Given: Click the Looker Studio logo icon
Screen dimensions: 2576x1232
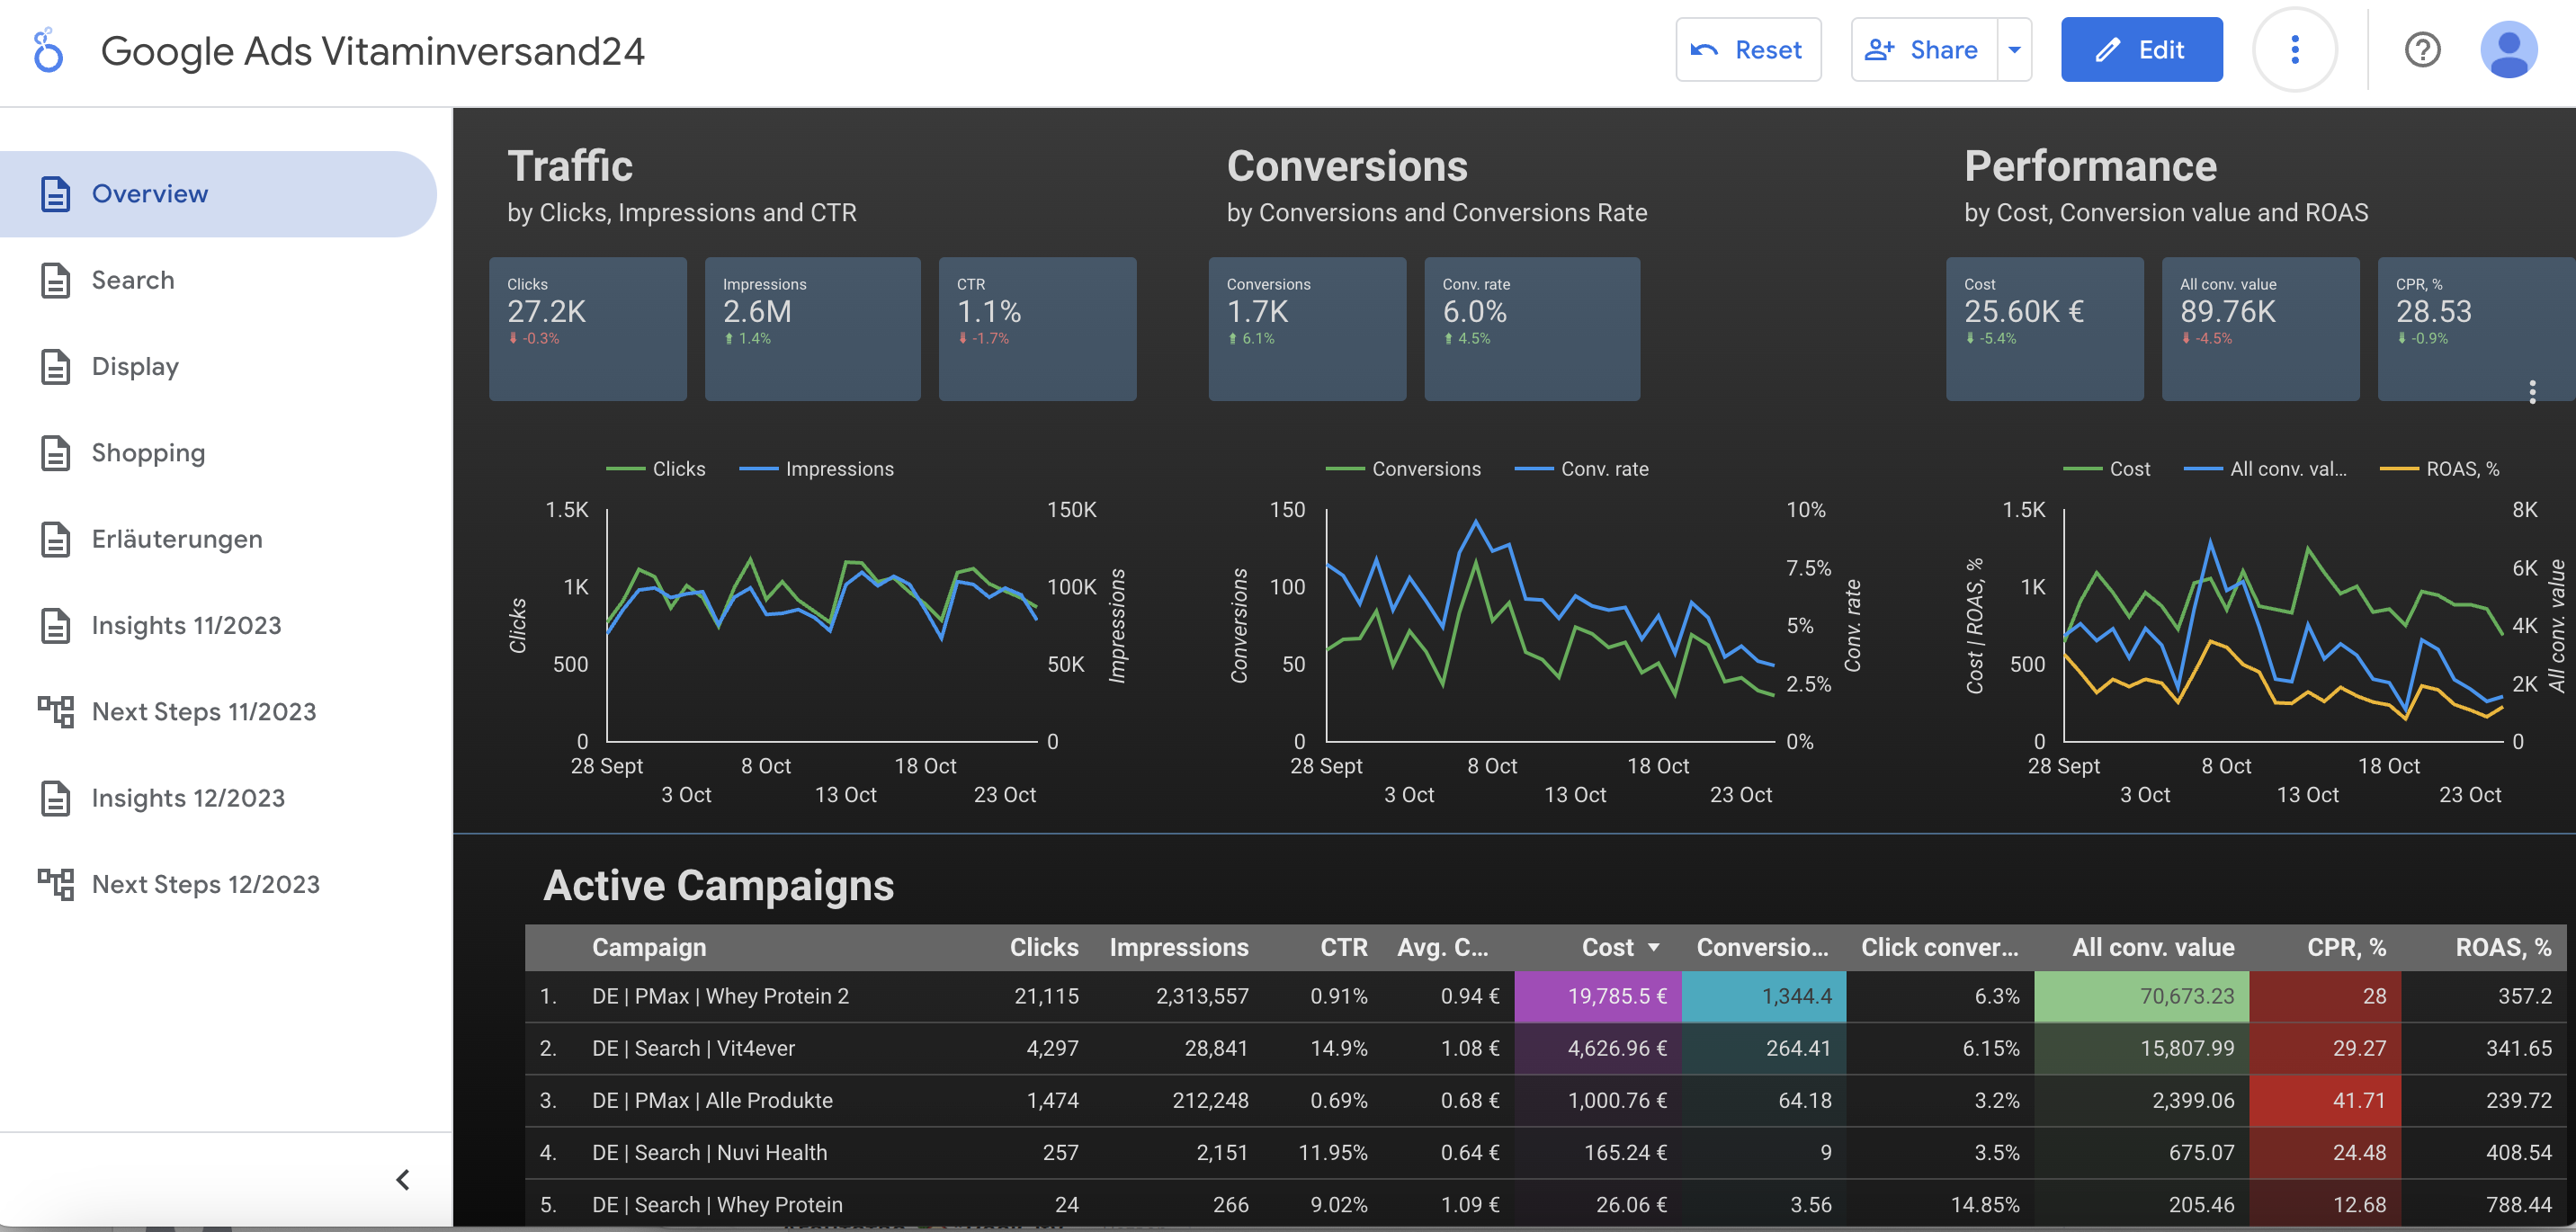Looking at the screenshot, I should (x=47, y=50).
